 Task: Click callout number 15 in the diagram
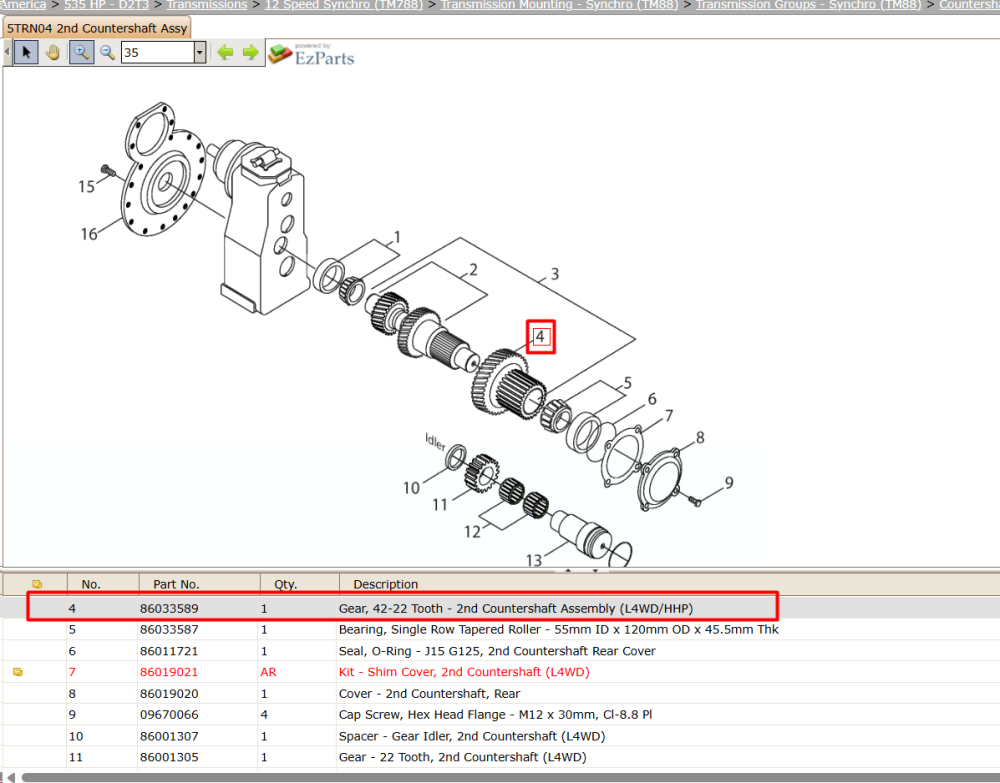pyautogui.click(x=86, y=187)
